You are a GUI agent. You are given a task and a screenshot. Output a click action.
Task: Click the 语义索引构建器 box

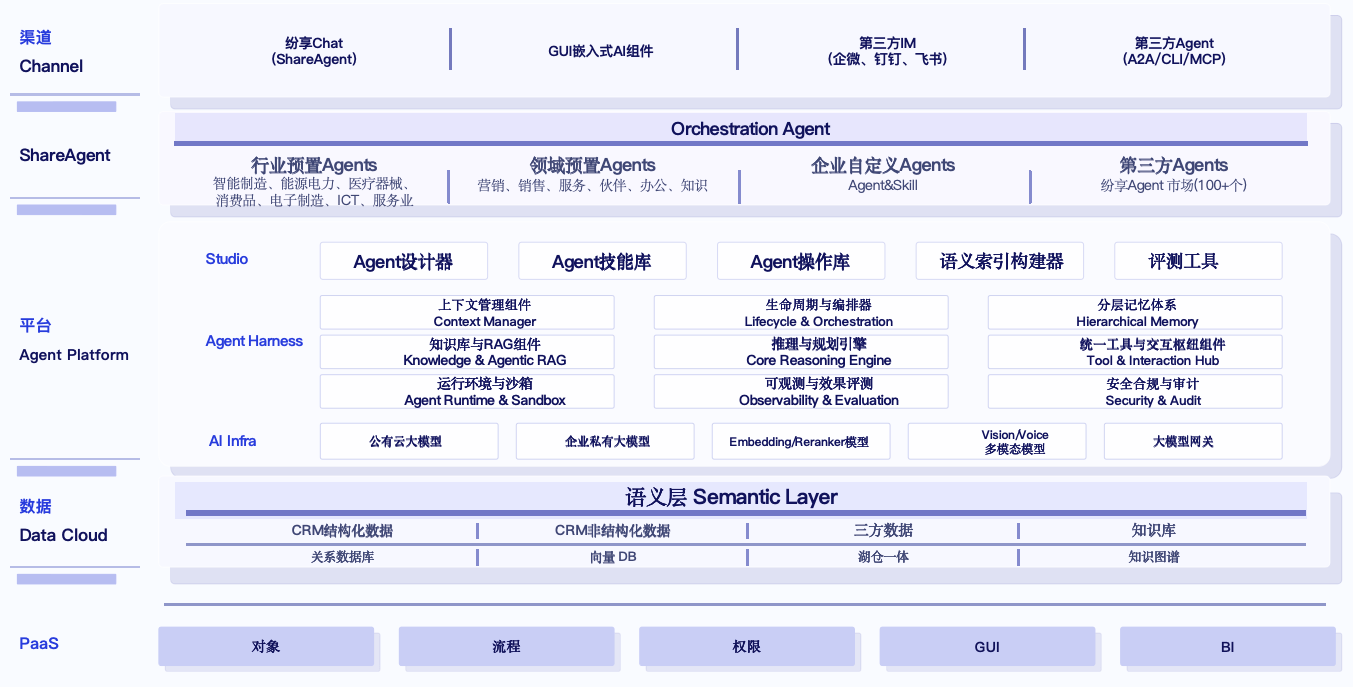click(1000, 261)
